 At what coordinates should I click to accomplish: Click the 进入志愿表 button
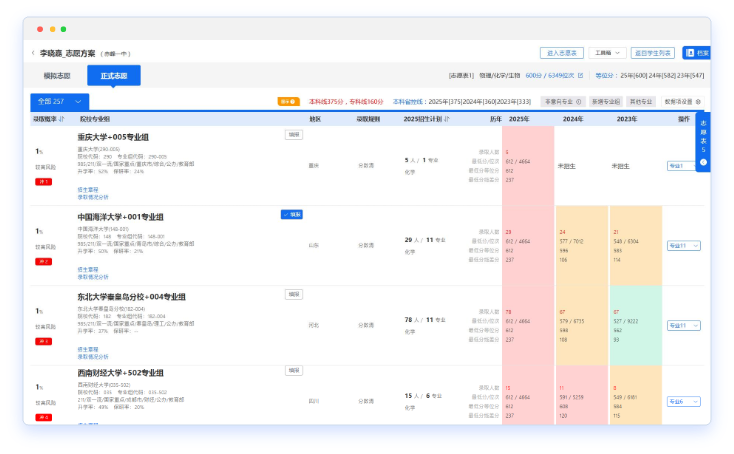point(562,53)
